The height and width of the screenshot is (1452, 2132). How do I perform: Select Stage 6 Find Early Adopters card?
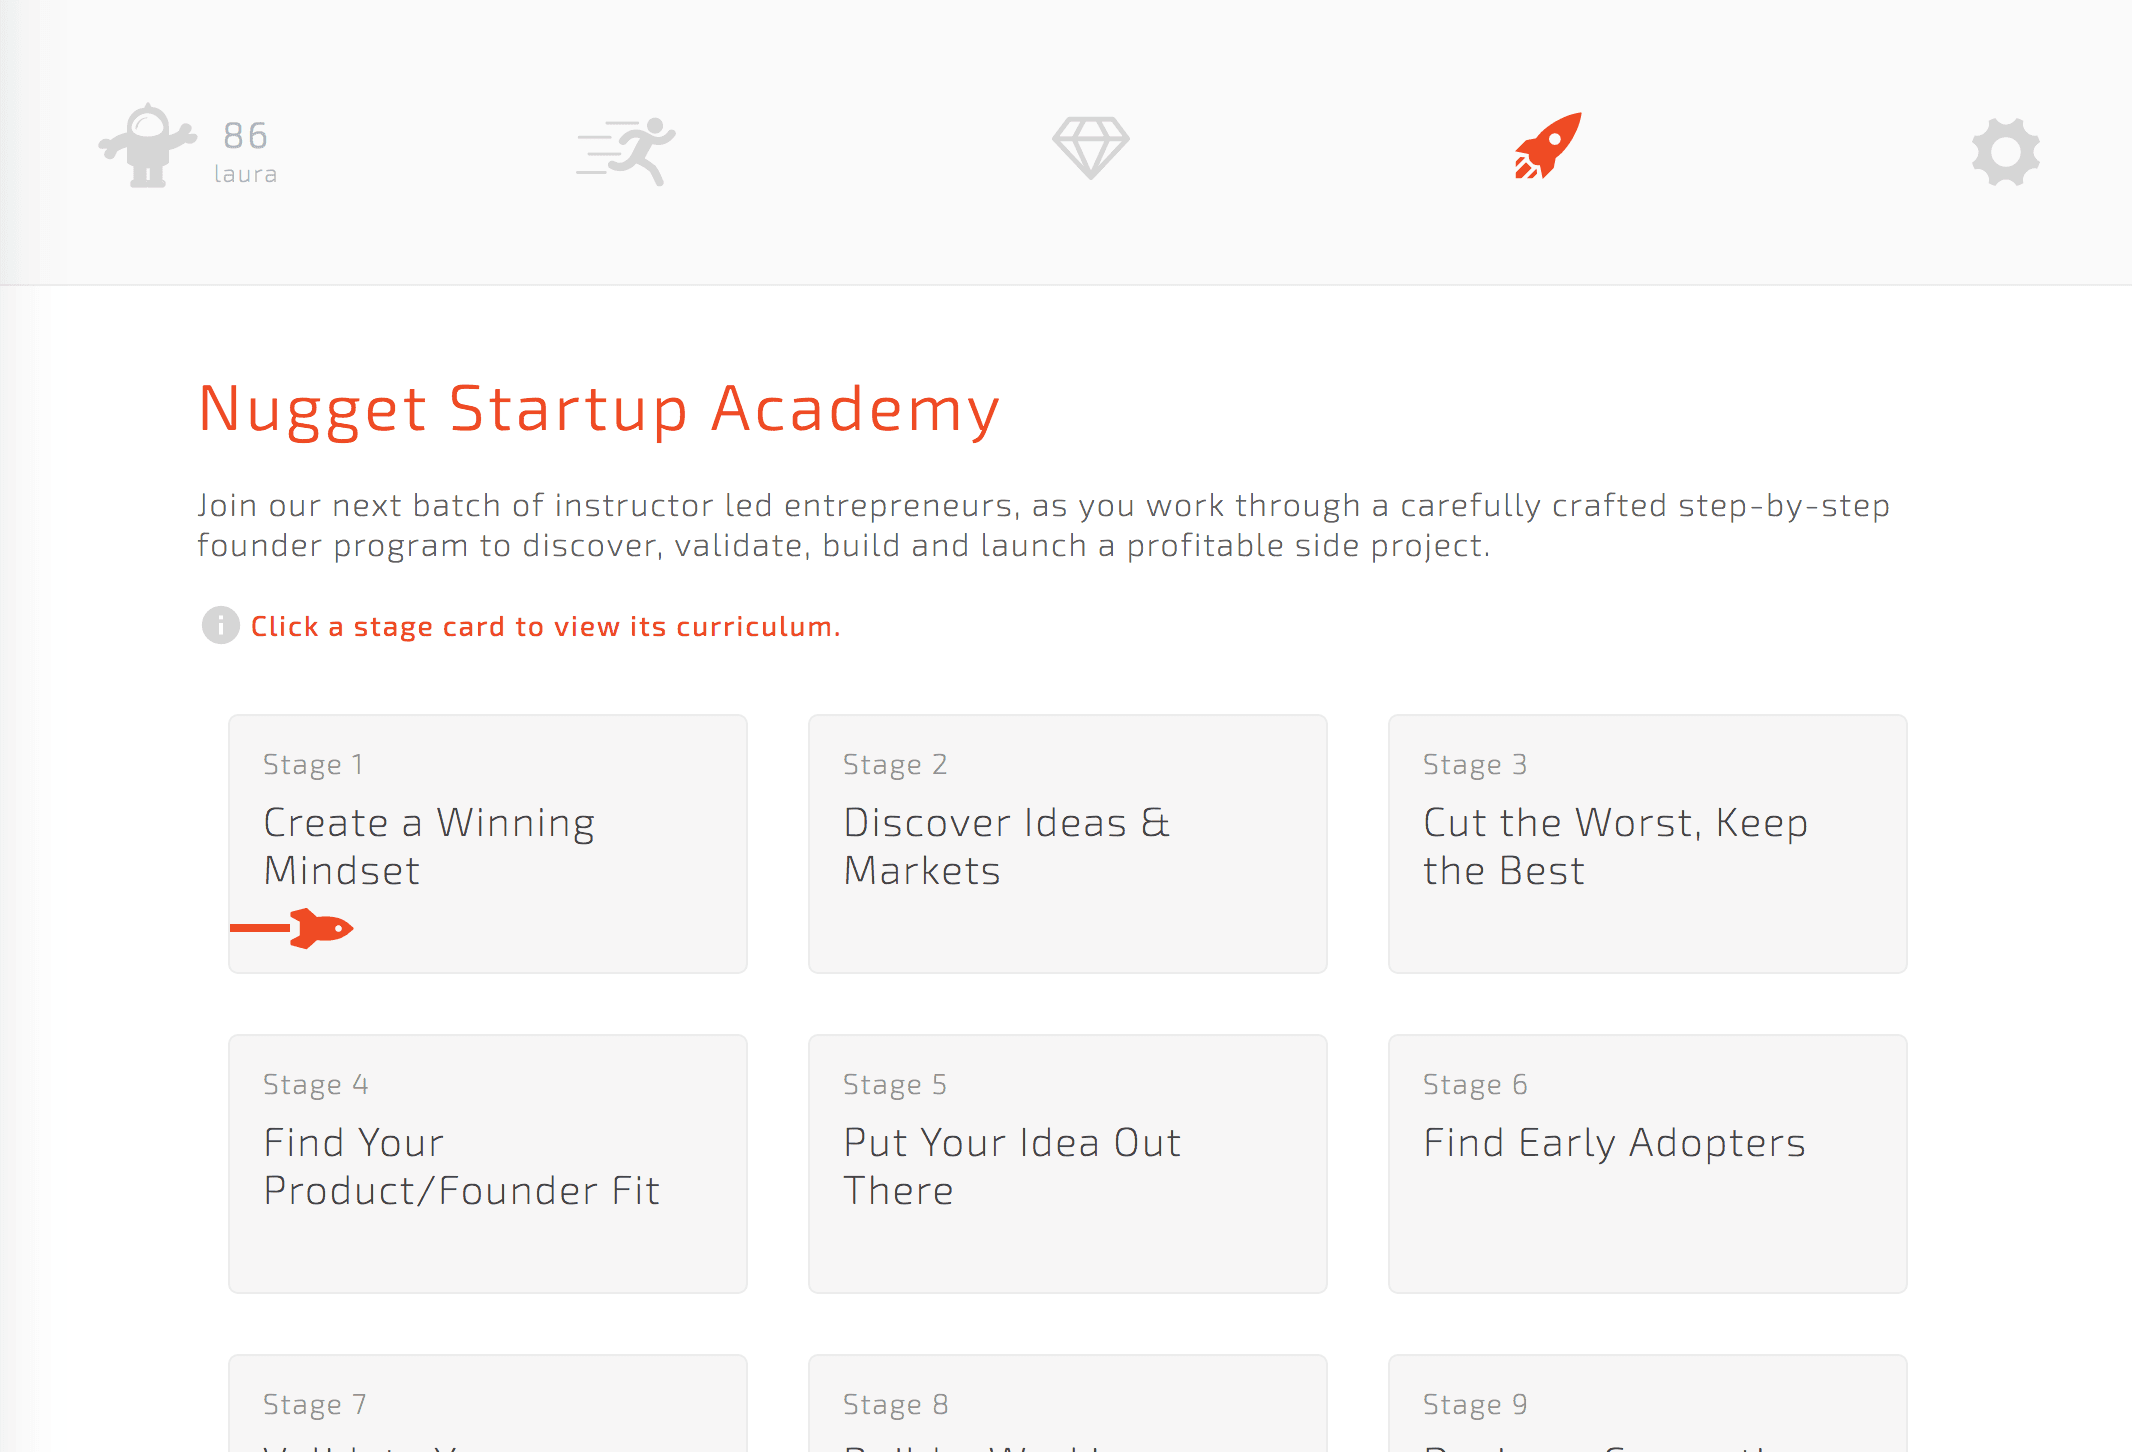pos(1647,1163)
